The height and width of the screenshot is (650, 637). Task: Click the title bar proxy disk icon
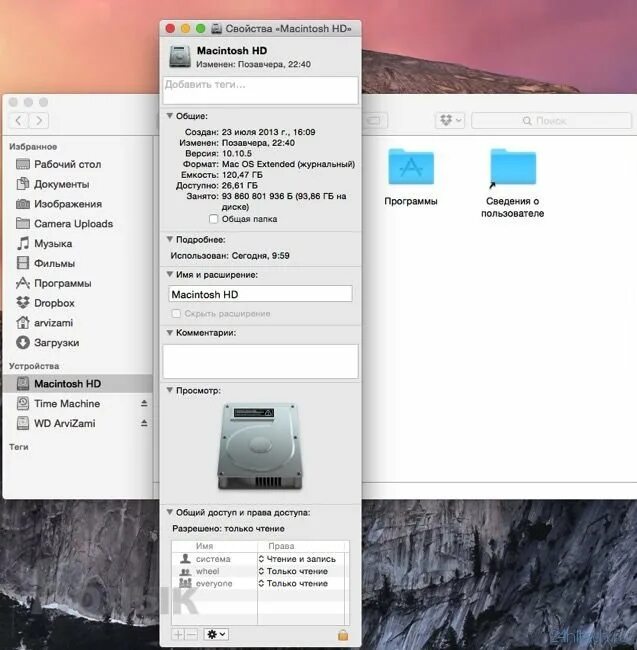click(x=216, y=29)
